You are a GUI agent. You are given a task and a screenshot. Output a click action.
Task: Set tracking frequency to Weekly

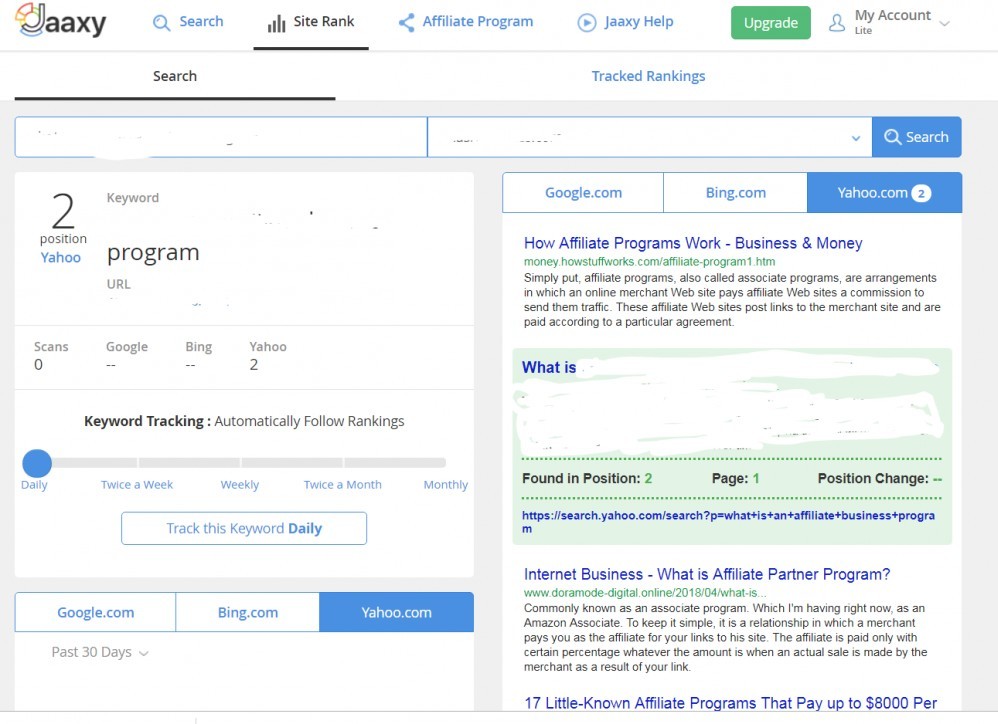(240, 485)
